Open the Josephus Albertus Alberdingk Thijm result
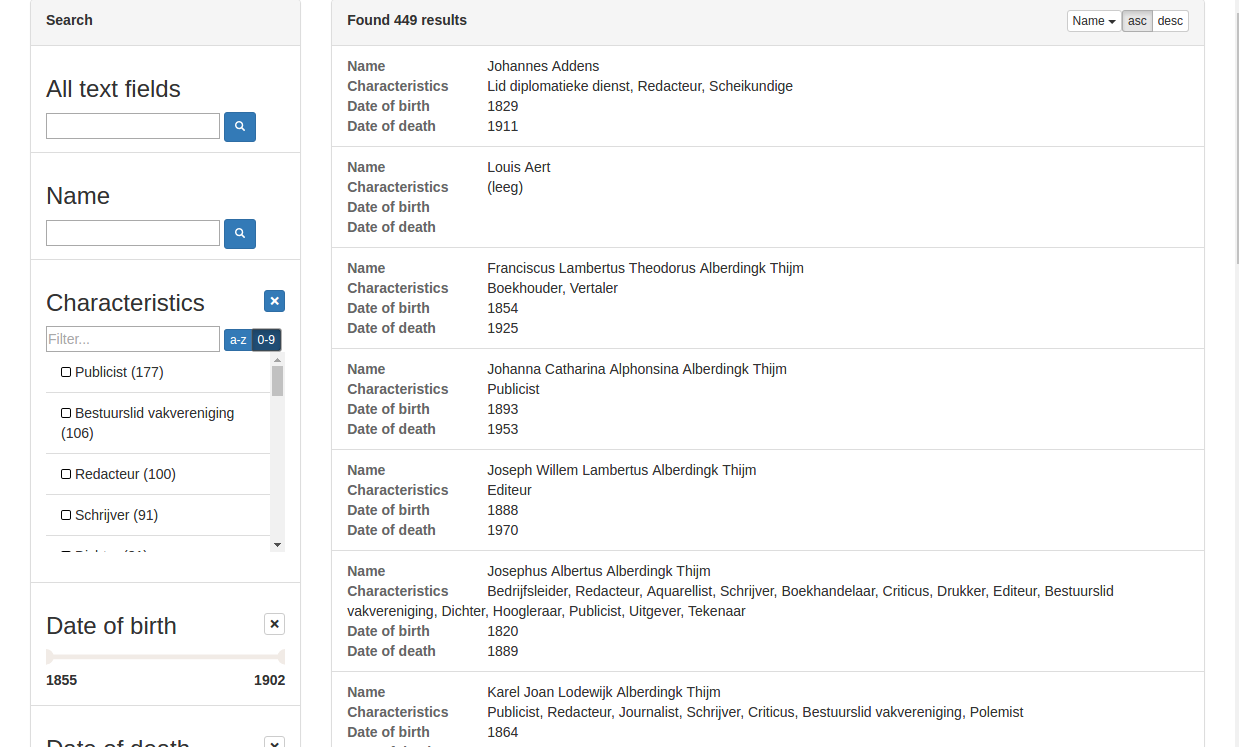 click(x=768, y=611)
